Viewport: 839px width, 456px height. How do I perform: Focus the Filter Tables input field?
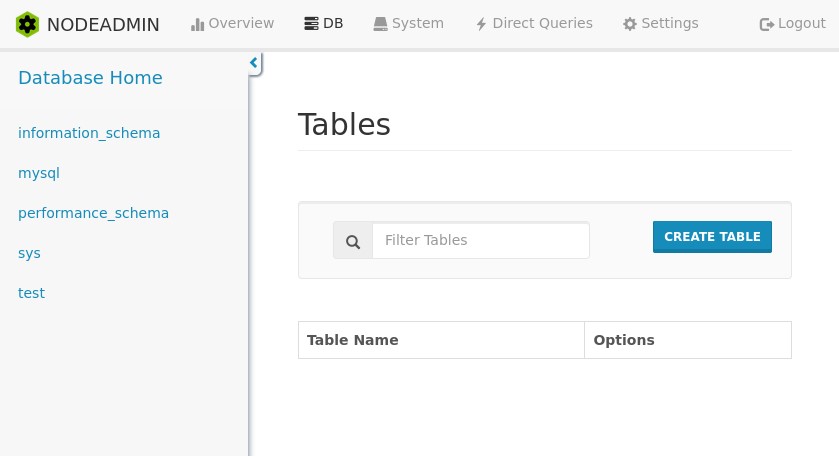pos(480,240)
